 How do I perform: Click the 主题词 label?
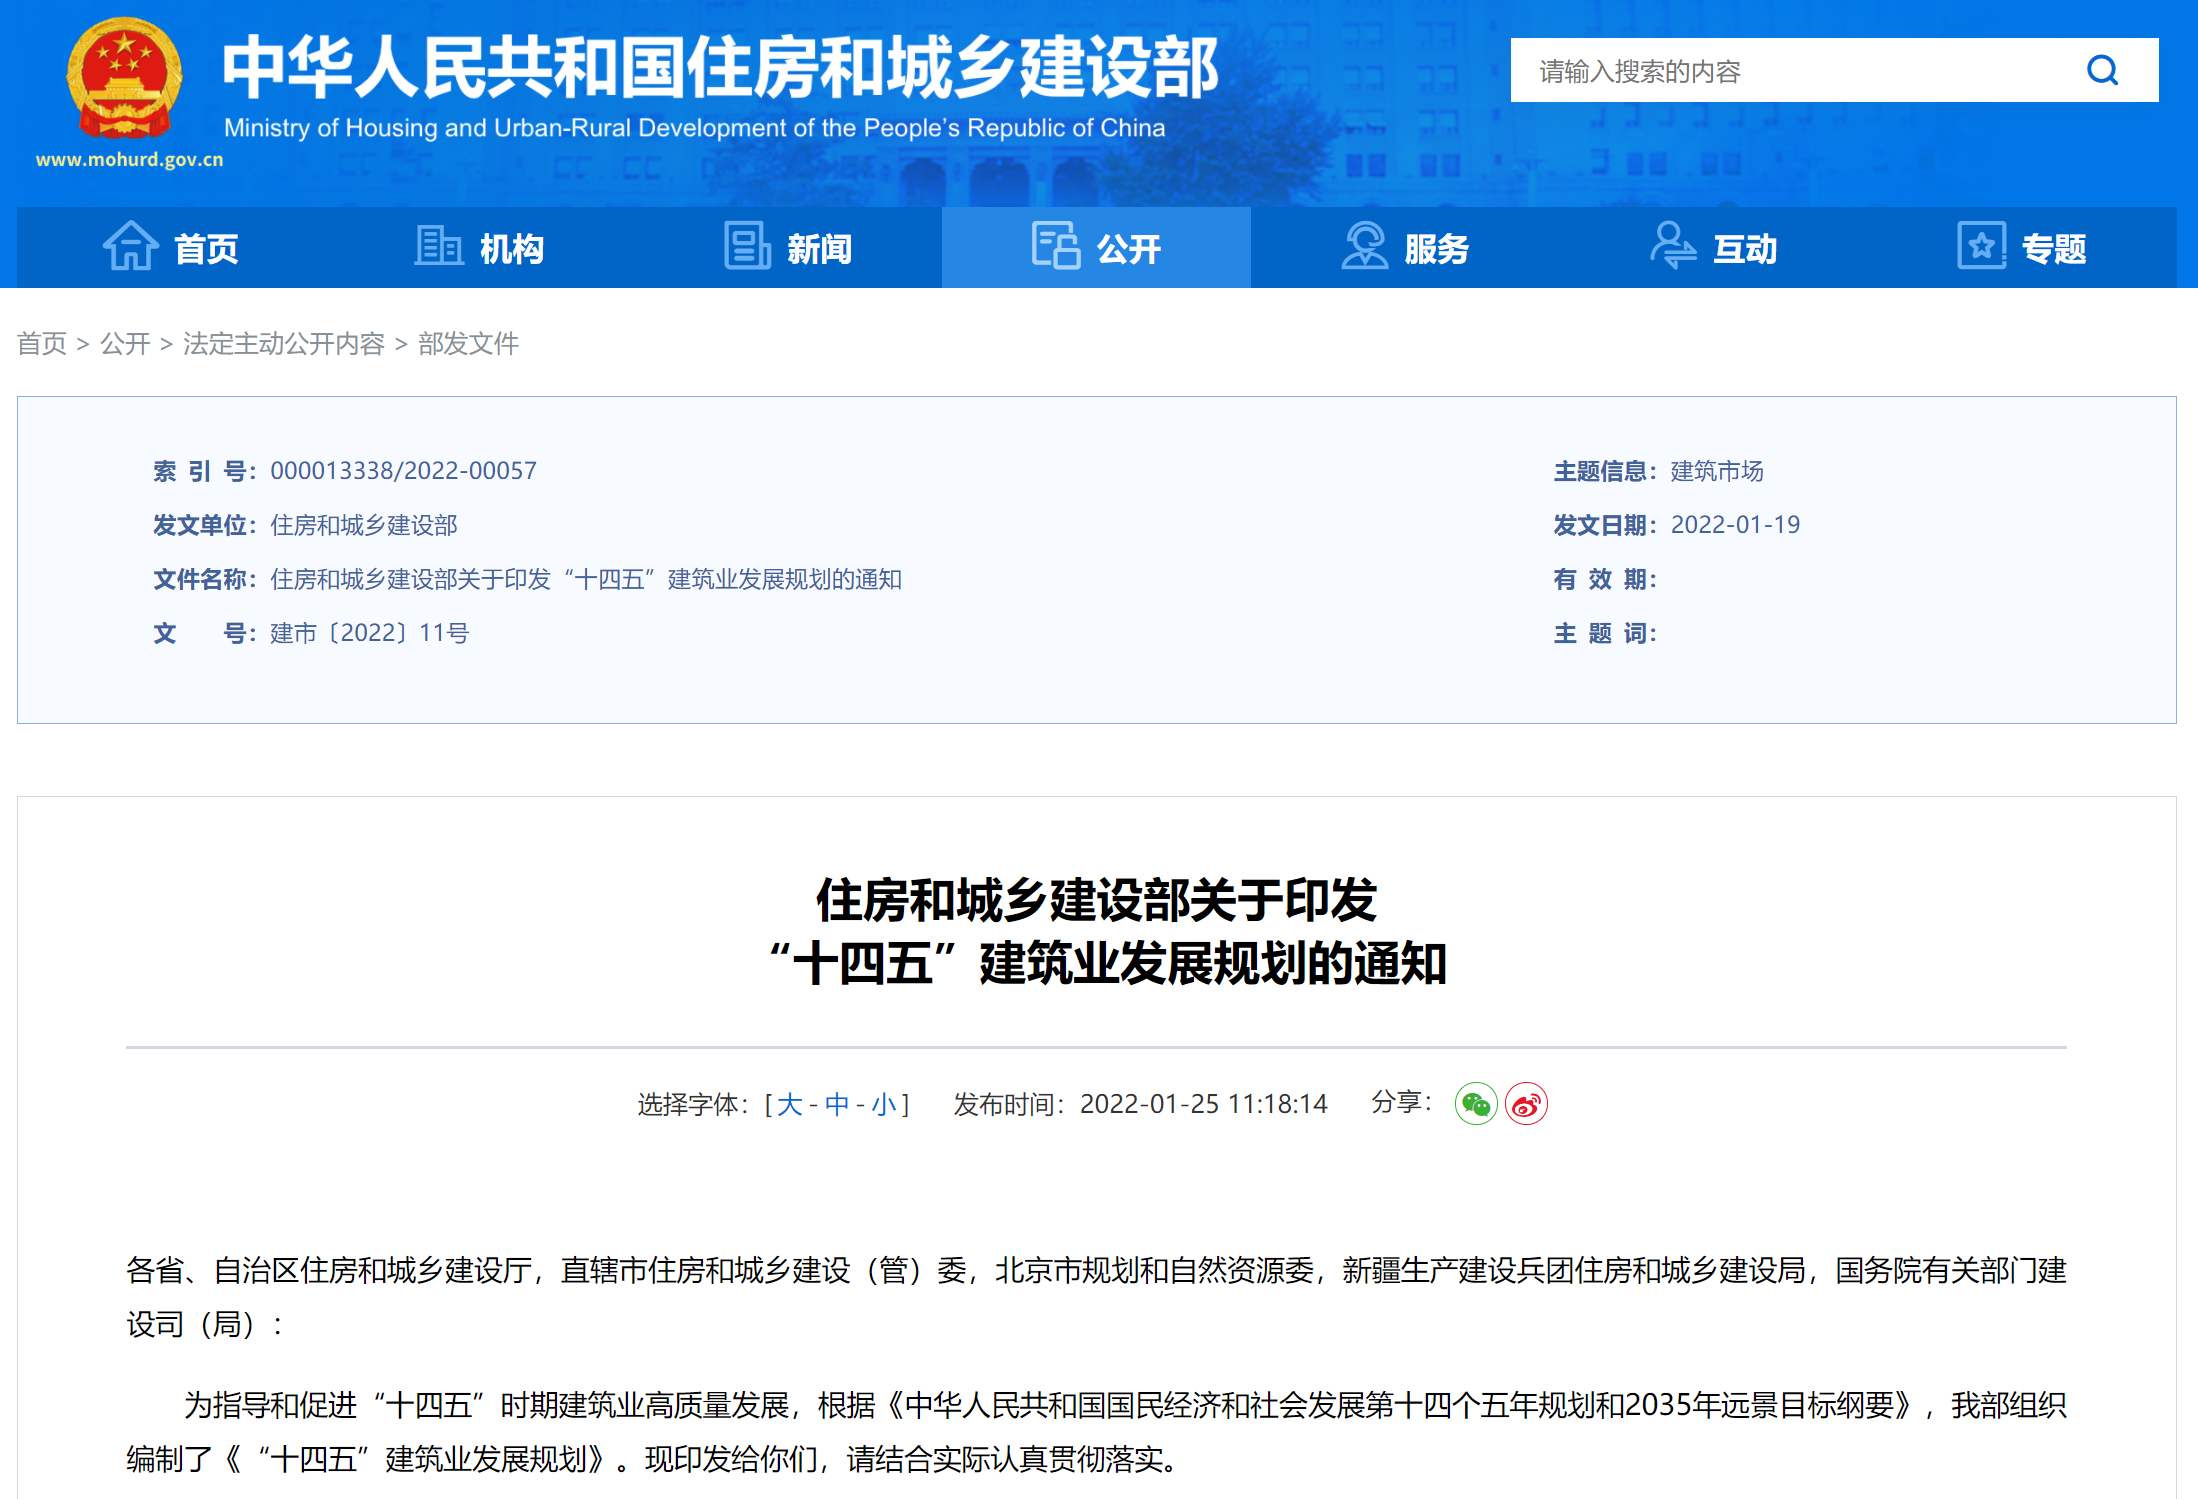[1605, 633]
